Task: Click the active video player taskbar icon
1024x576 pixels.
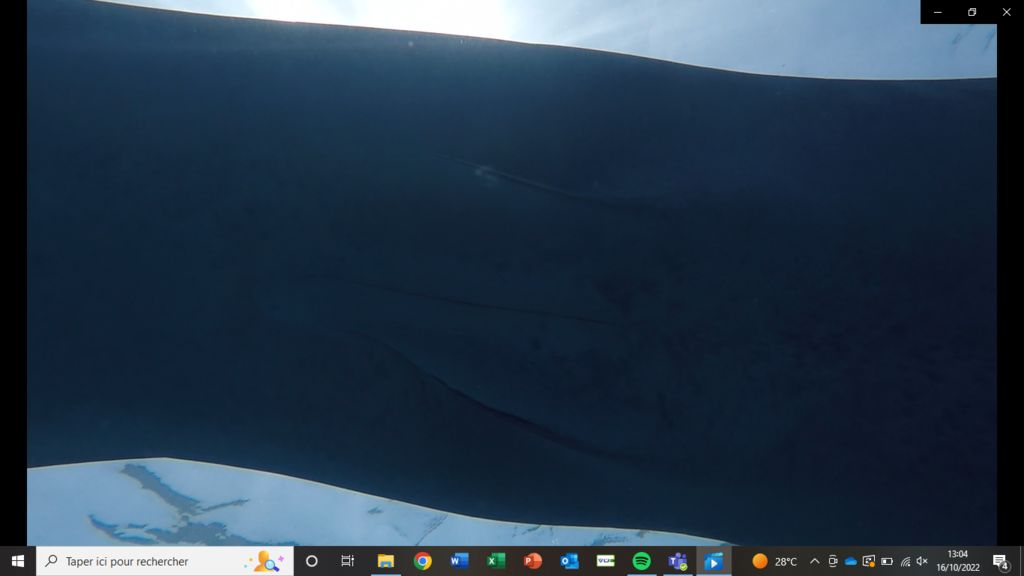Action: (x=713, y=561)
